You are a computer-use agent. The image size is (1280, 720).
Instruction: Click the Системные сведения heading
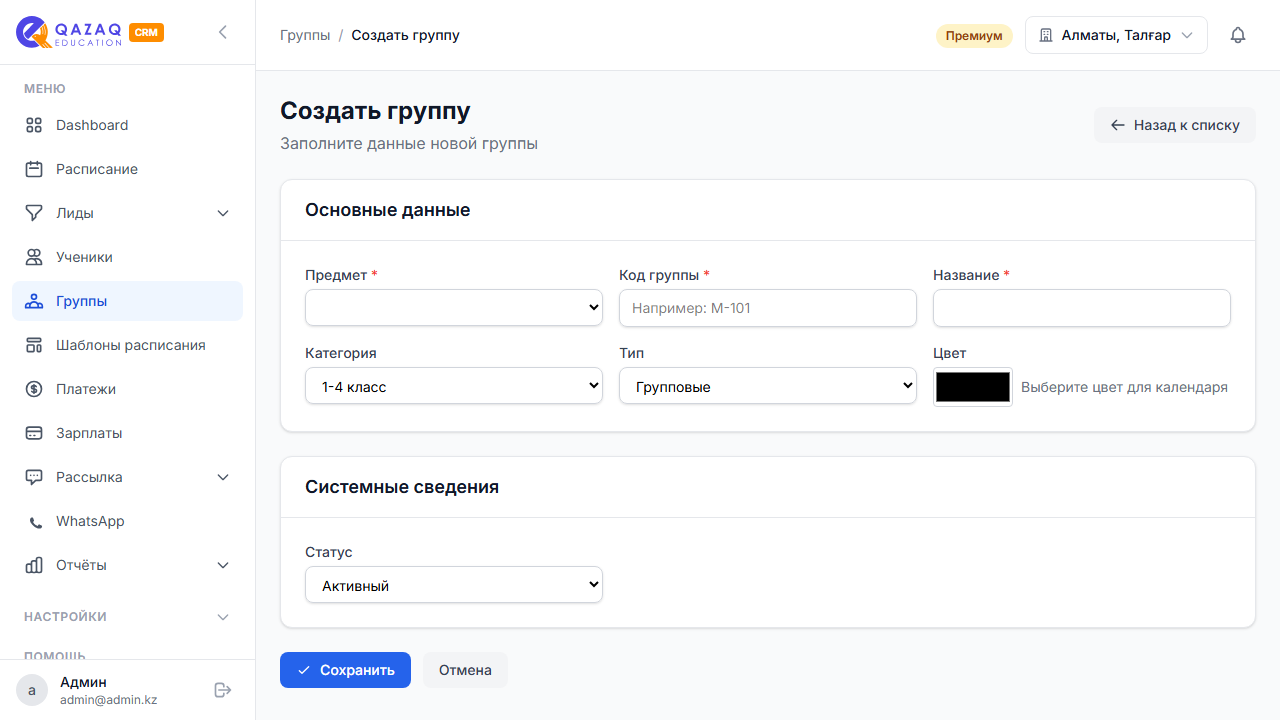[x=402, y=487]
